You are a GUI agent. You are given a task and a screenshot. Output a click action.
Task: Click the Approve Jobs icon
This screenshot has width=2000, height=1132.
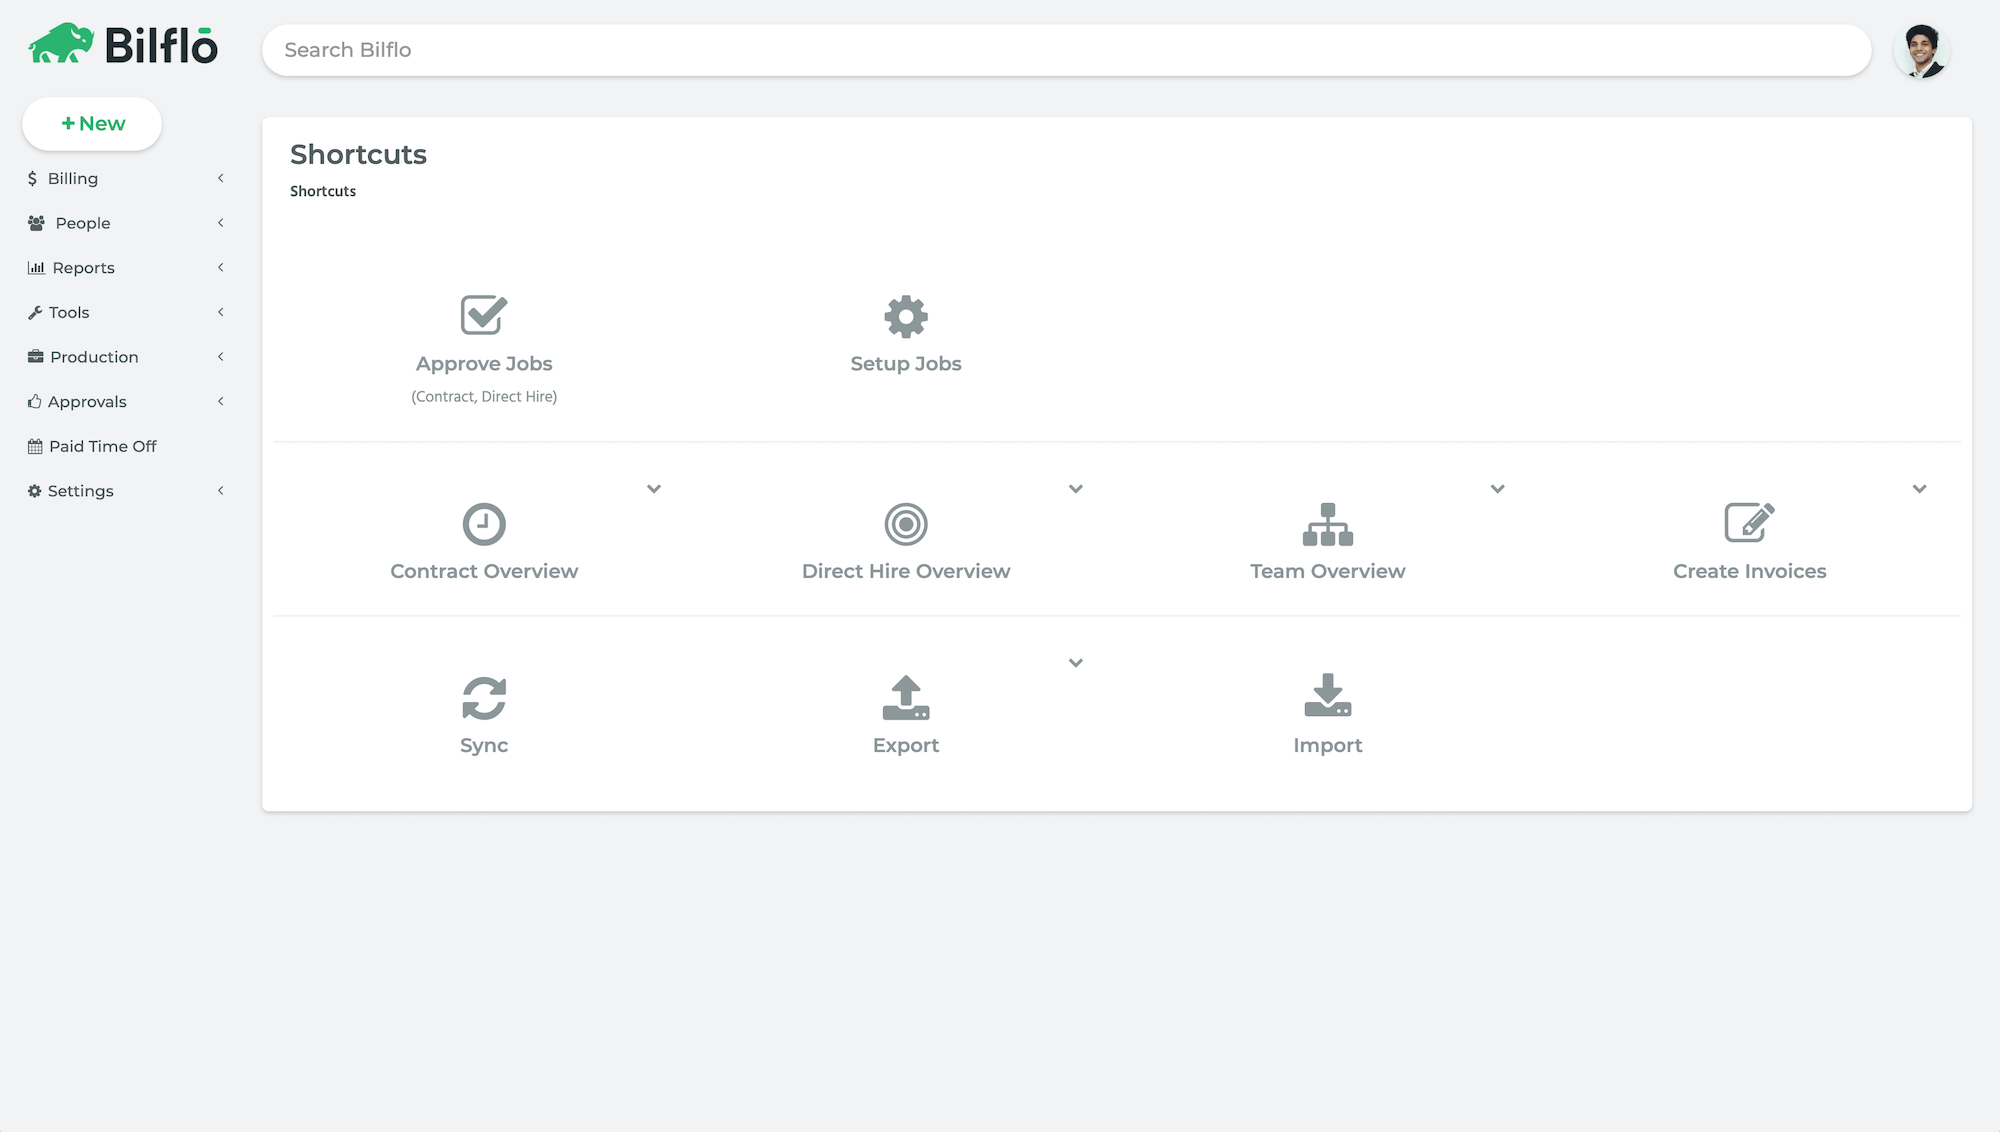[484, 315]
